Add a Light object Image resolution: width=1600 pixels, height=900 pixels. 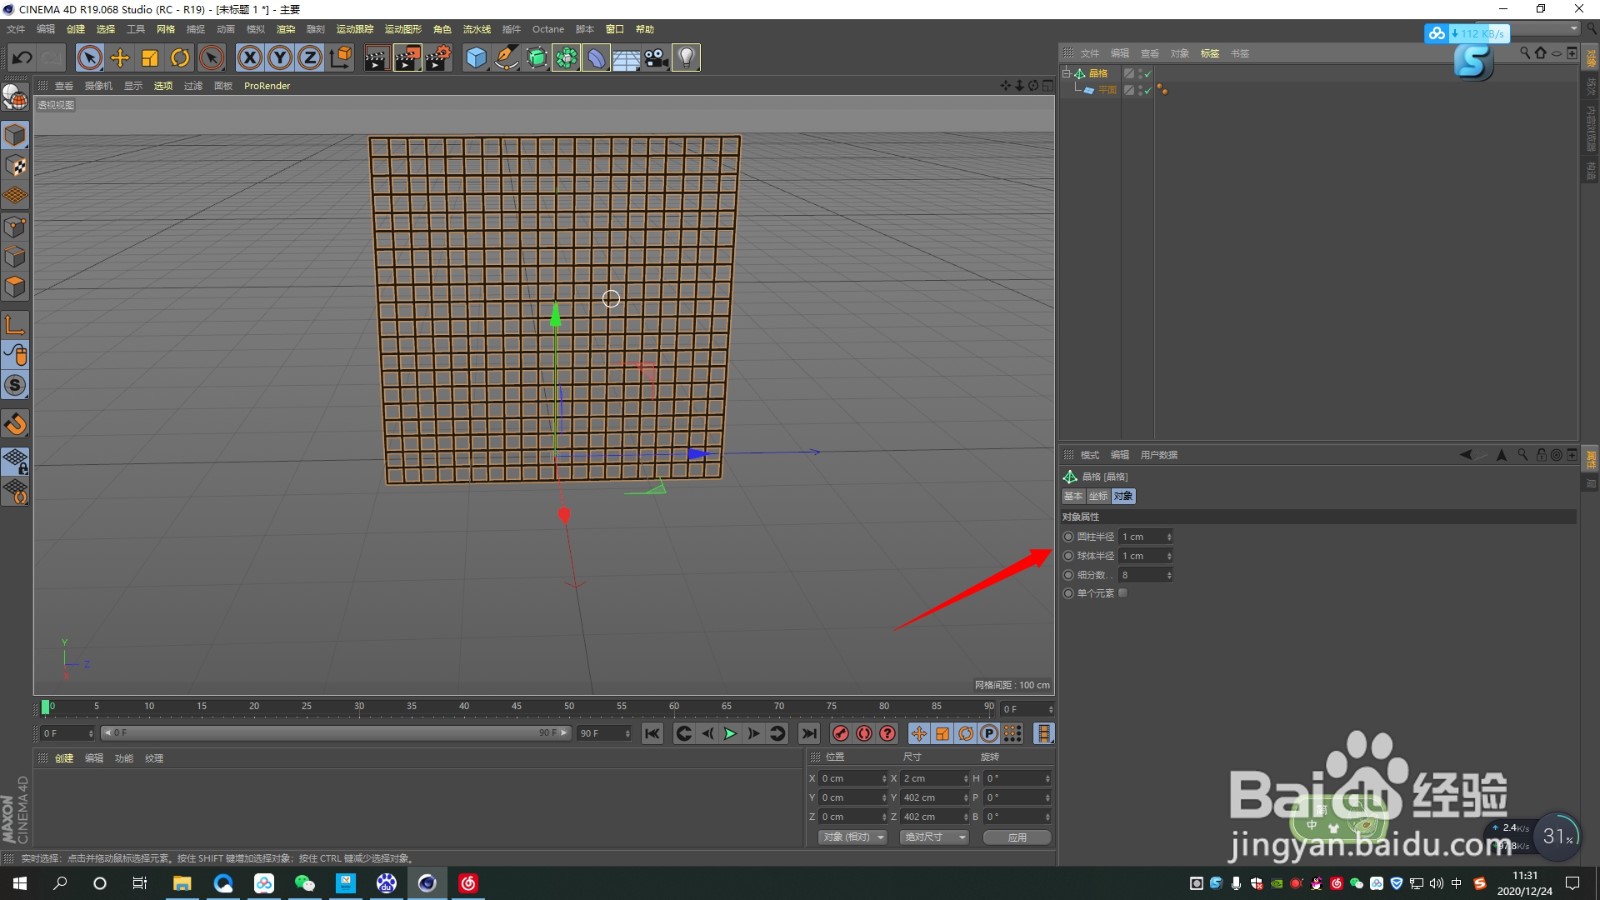click(686, 58)
